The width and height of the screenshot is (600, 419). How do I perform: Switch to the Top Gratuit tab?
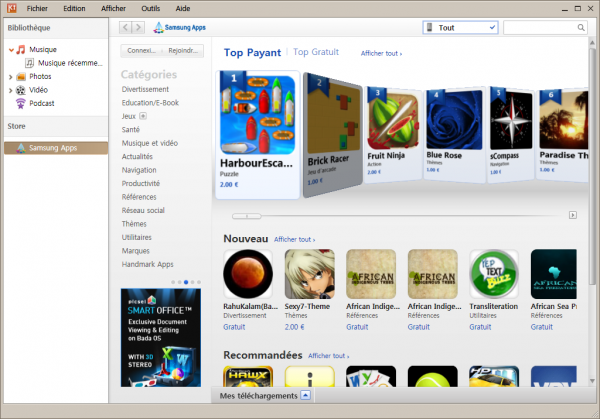[x=316, y=52]
